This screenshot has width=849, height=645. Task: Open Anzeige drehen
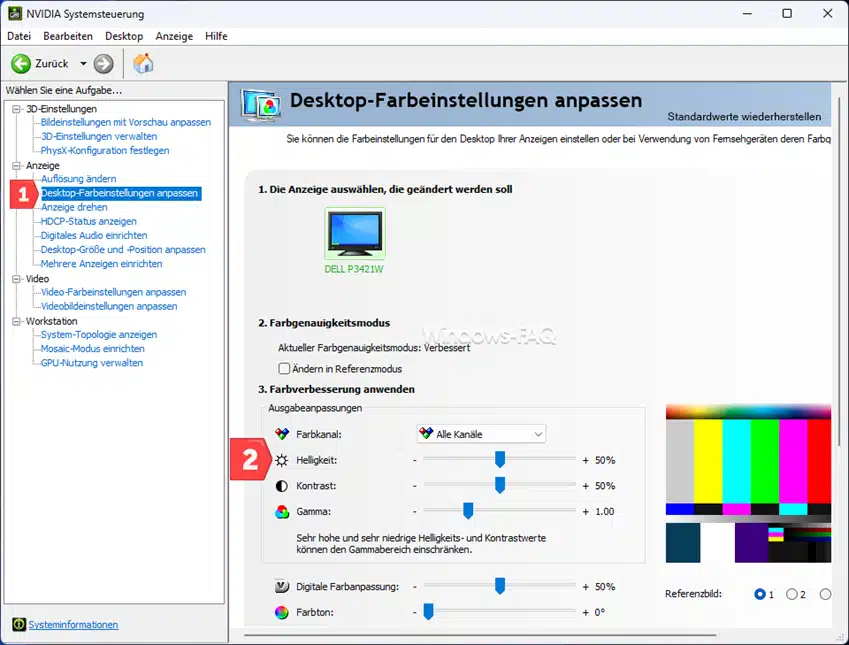click(x=74, y=207)
